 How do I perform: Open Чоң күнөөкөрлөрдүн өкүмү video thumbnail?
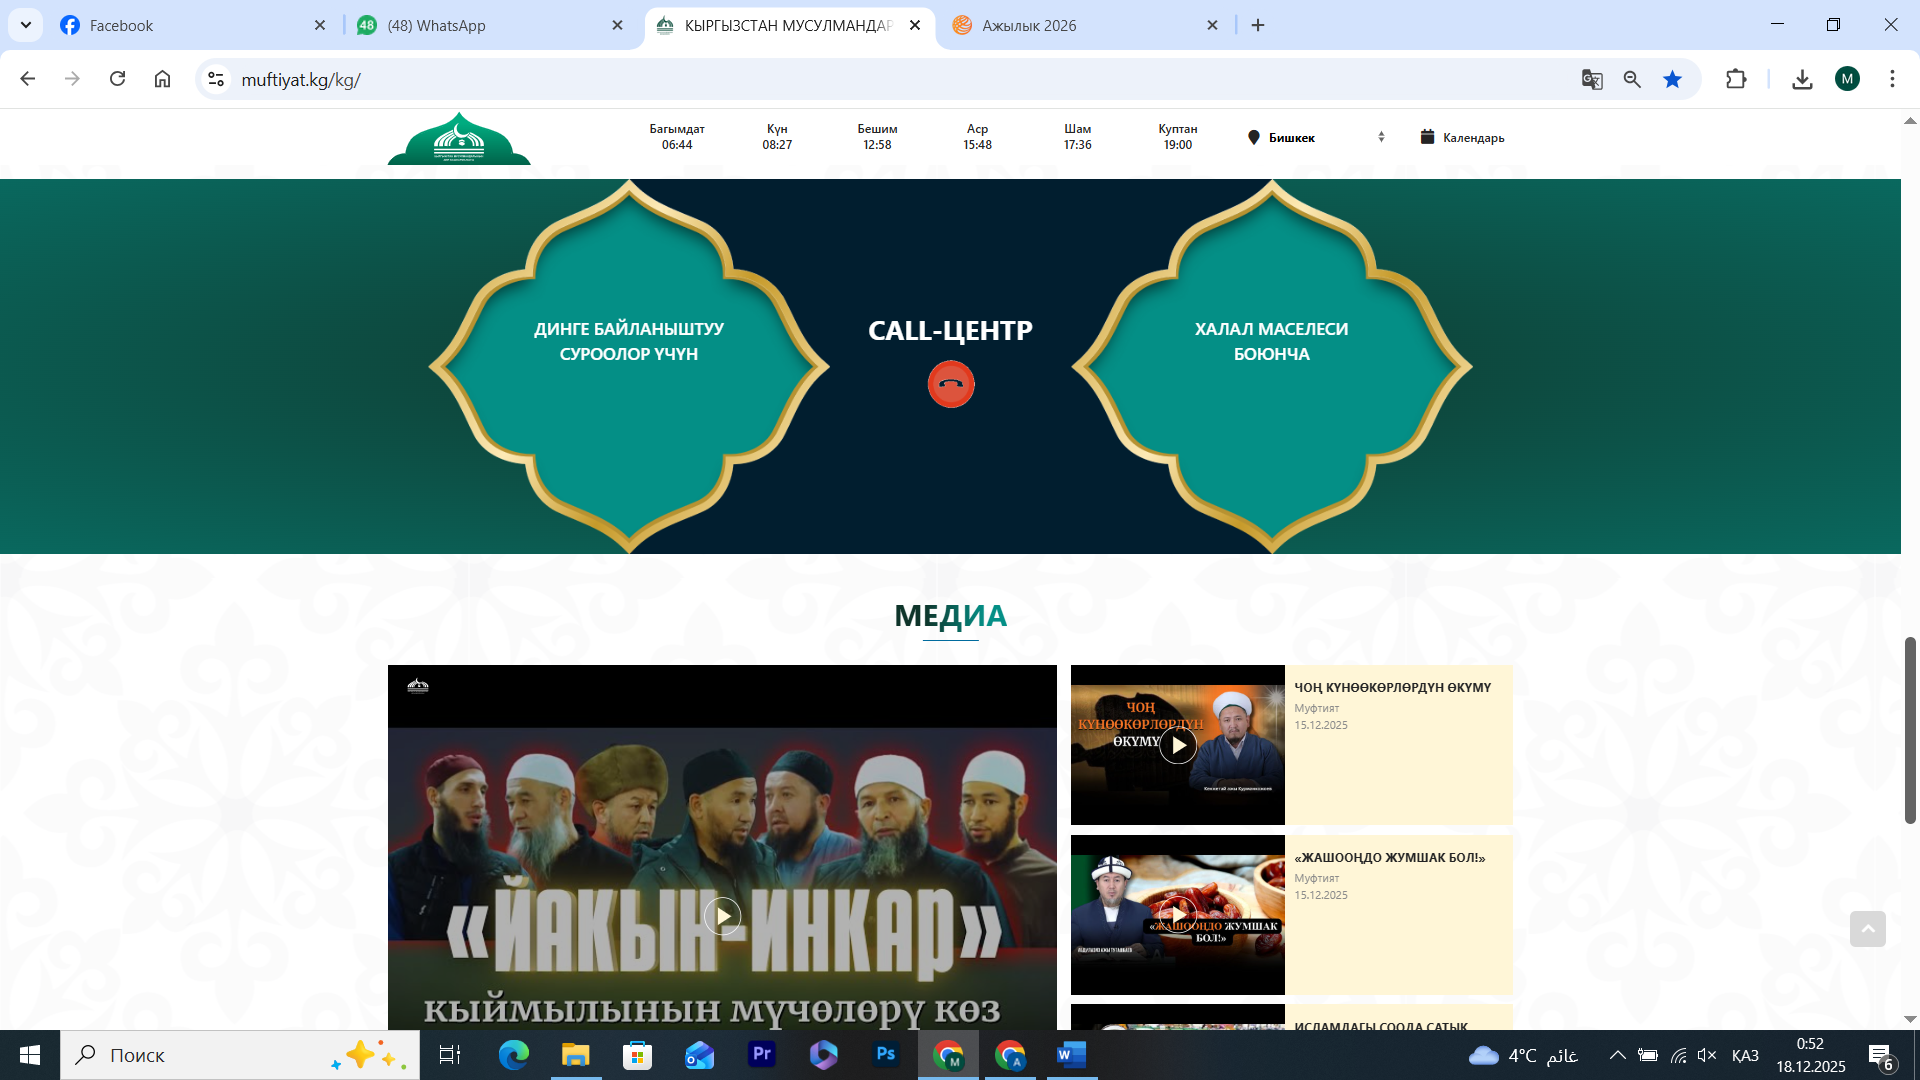pyautogui.click(x=1177, y=745)
